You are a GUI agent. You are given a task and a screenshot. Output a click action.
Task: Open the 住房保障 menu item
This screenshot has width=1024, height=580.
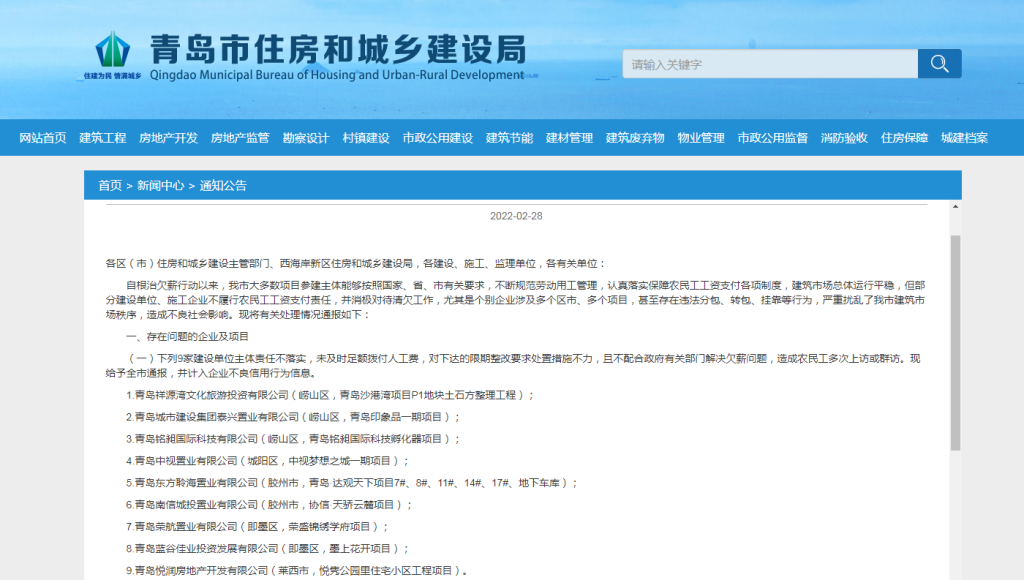904,138
